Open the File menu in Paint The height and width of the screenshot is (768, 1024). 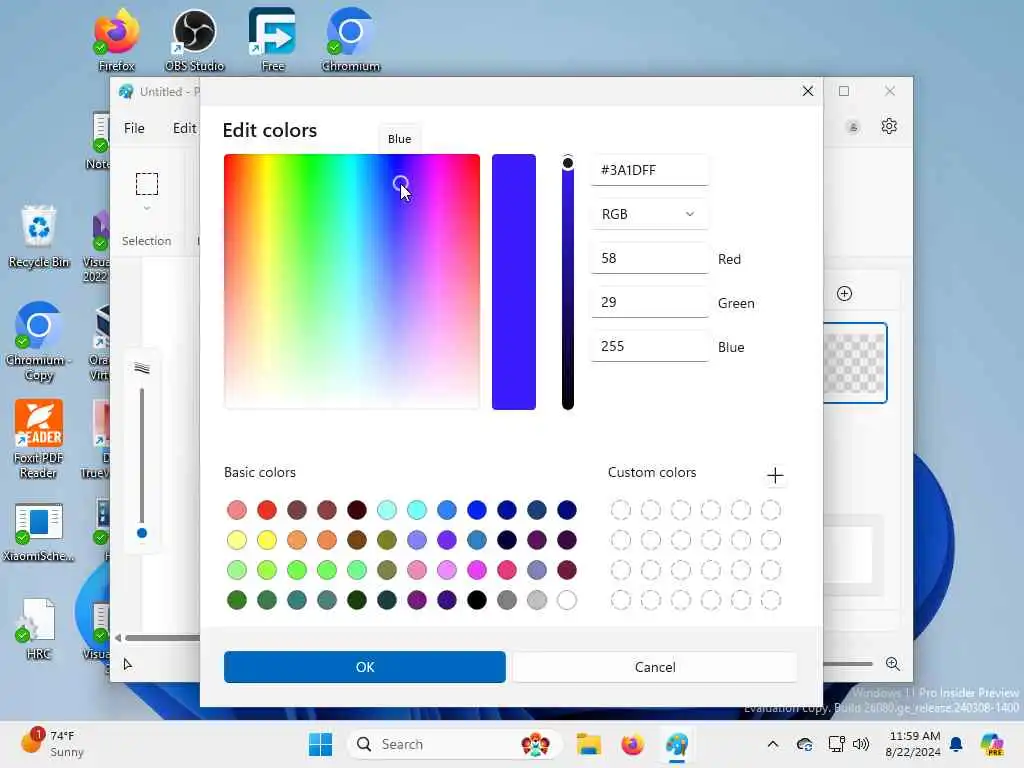(135, 128)
